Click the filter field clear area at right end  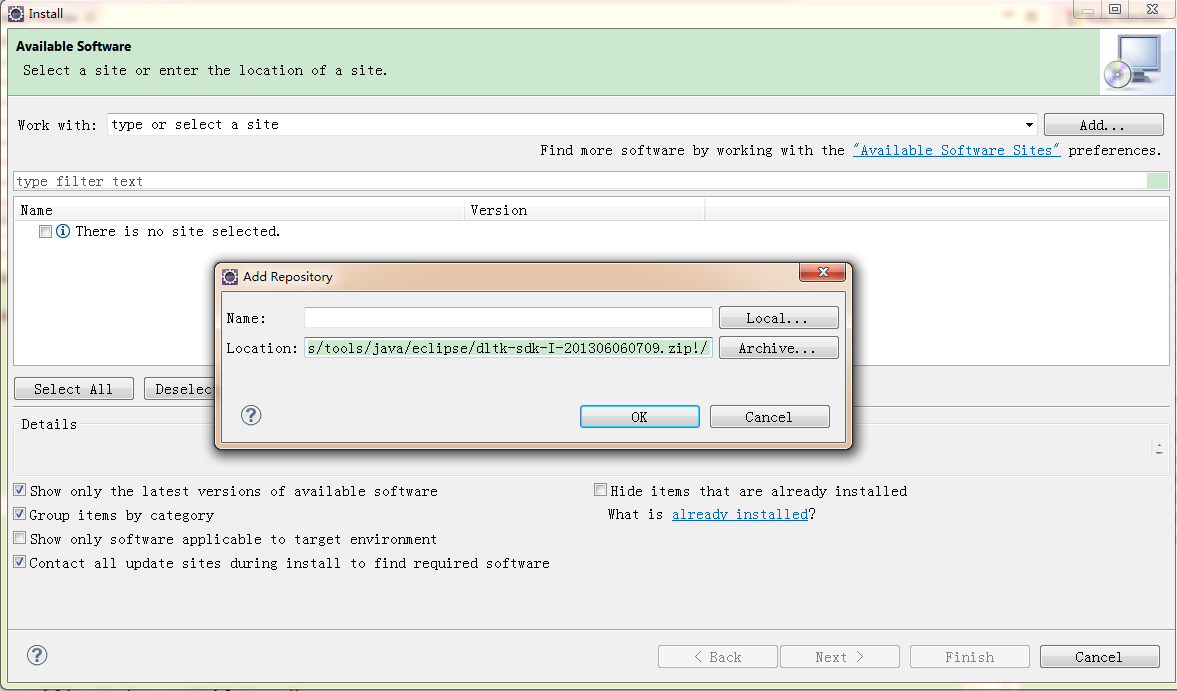tap(1157, 181)
